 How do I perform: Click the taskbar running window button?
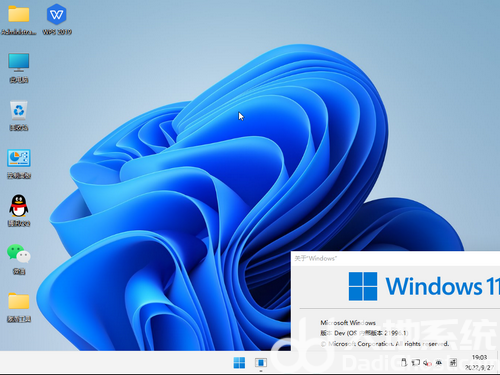point(261,363)
